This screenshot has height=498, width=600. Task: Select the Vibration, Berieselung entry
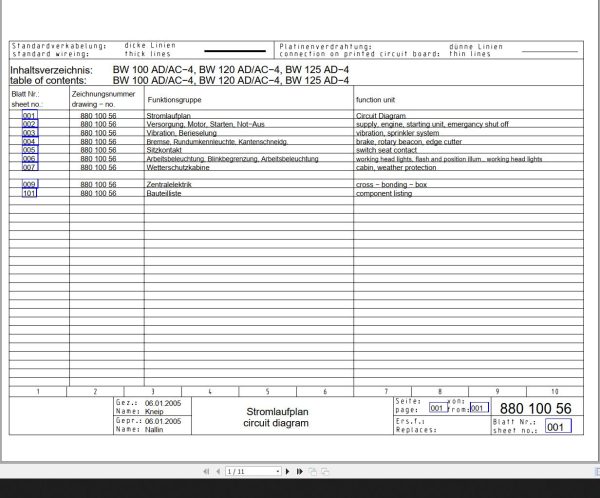pos(181,133)
